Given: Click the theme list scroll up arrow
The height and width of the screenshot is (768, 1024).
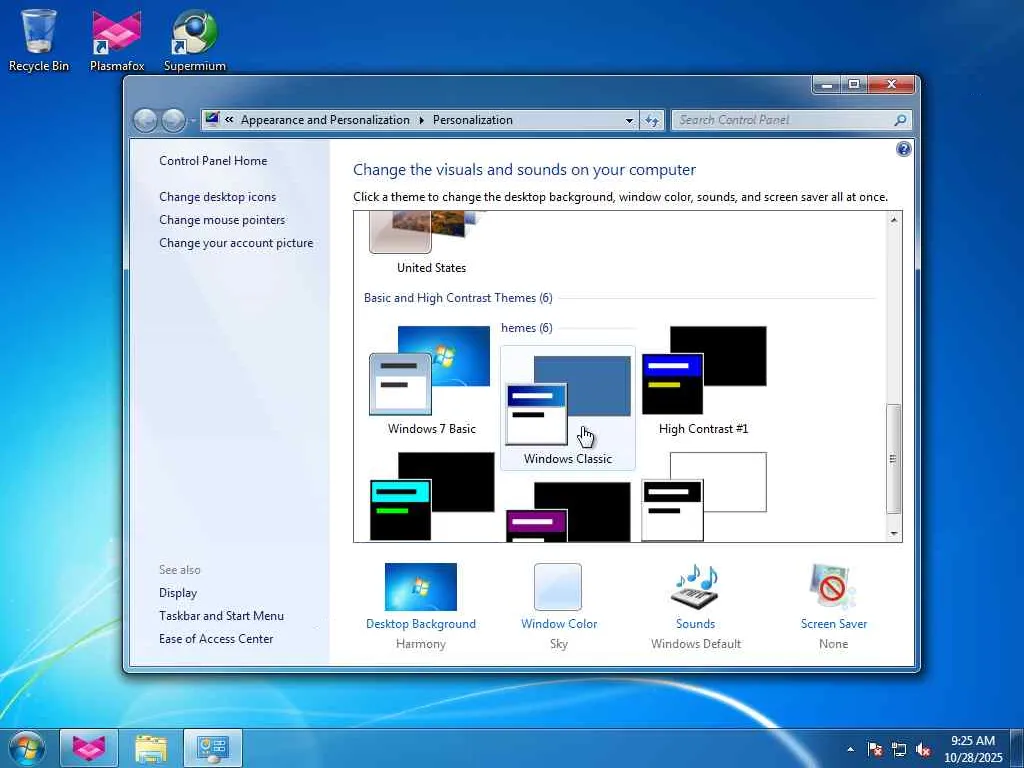Looking at the screenshot, I should tap(893, 220).
